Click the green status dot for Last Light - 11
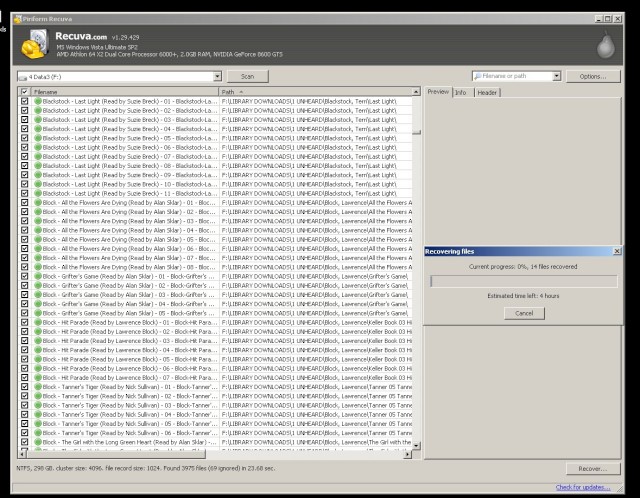 [x=38, y=193]
